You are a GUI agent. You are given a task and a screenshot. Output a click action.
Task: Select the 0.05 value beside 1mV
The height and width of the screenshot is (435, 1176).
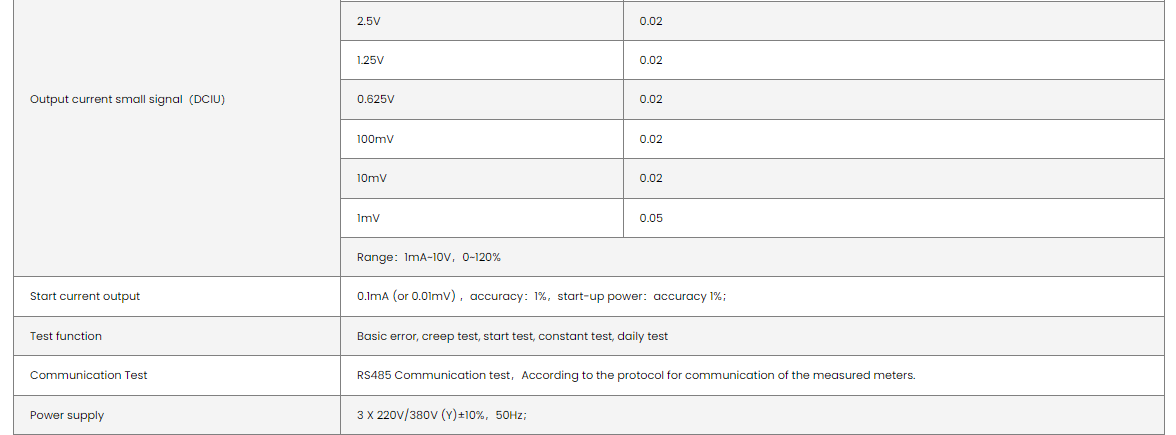coord(651,218)
